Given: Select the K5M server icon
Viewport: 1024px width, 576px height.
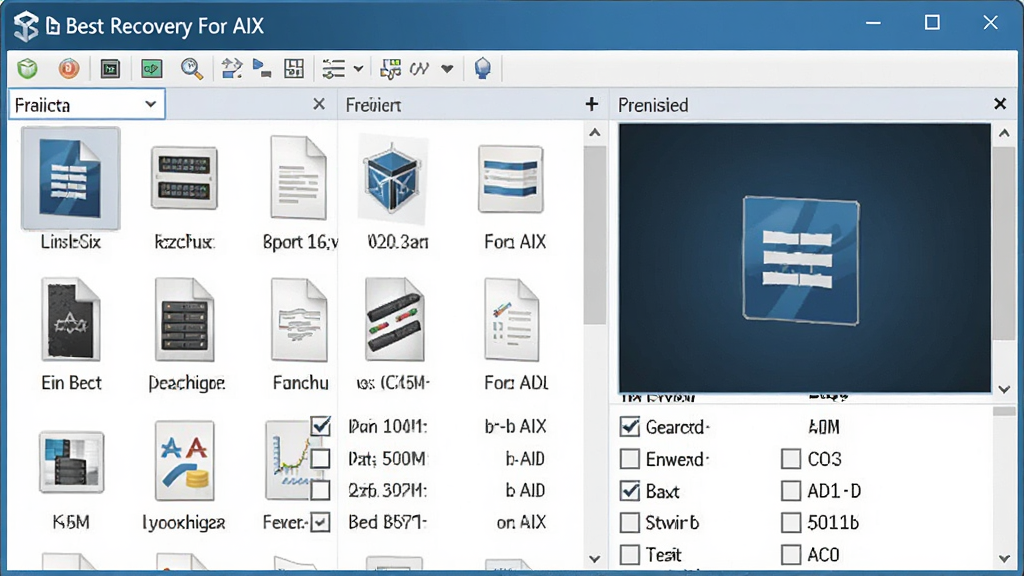Looking at the screenshot, I should 71,462.
